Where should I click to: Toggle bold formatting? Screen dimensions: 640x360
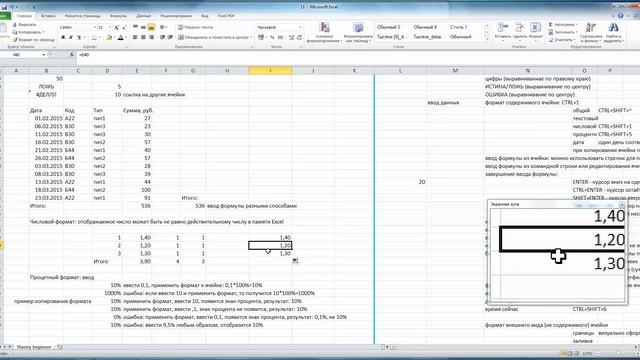pyautogui.click(x=63, y=38)
